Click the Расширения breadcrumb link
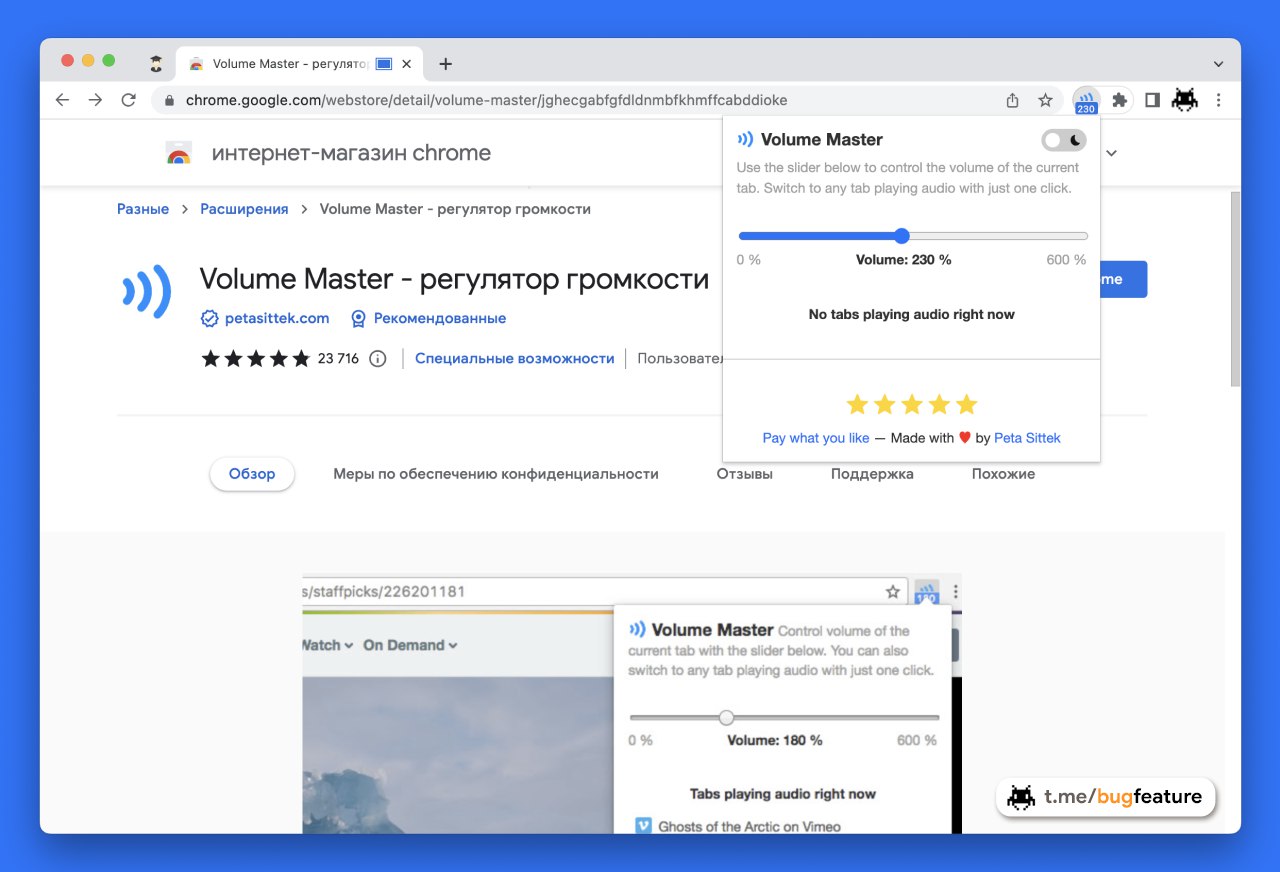1280x872 pixels. [x=244, y=209]
